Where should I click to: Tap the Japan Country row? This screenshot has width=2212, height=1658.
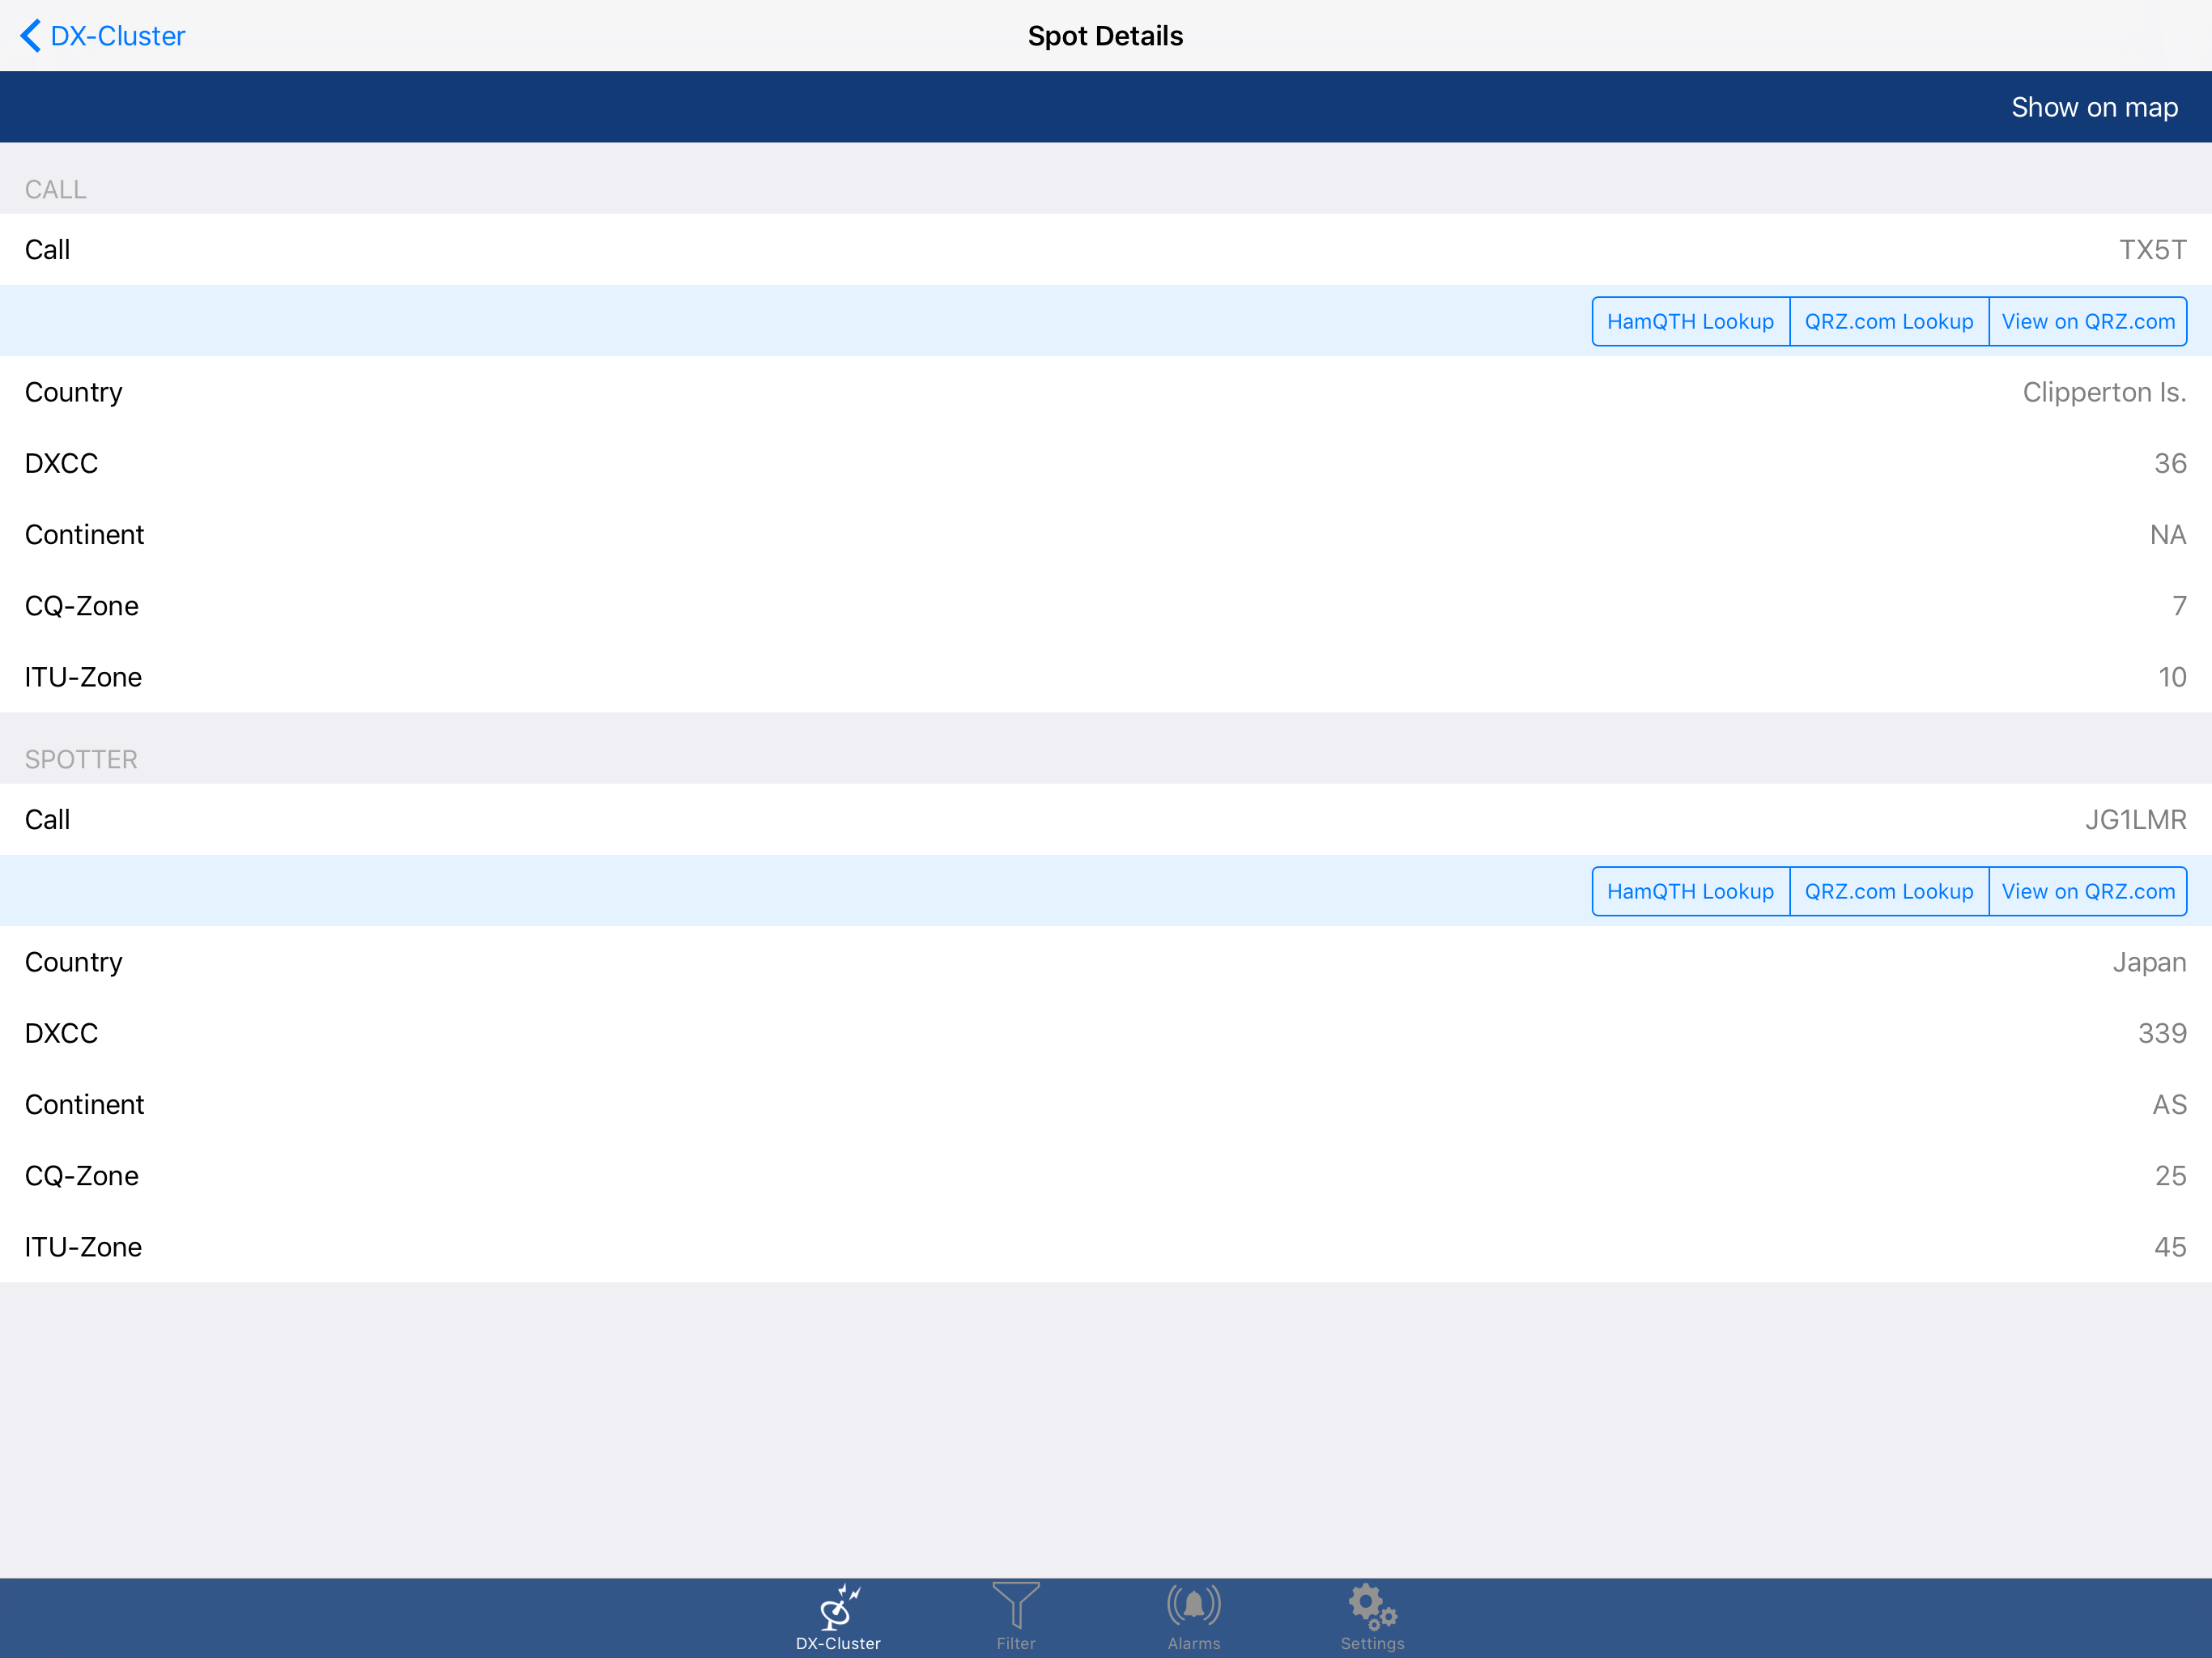pyautogui.click(x=1106, y=962)
